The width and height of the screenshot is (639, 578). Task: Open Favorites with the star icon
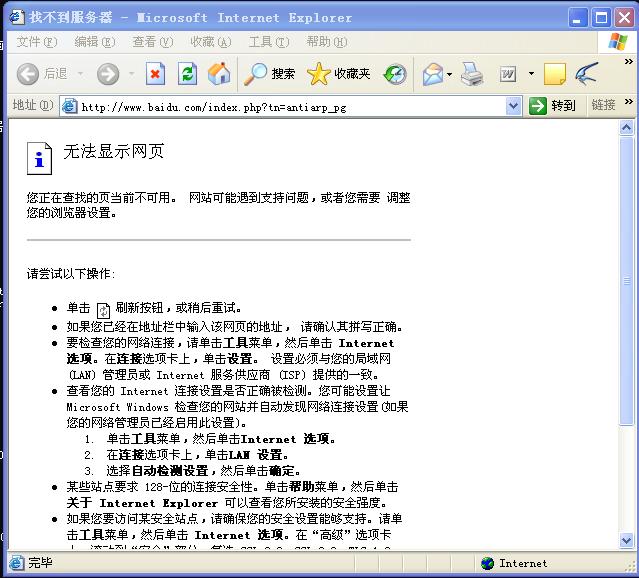[x=318, y=74]
